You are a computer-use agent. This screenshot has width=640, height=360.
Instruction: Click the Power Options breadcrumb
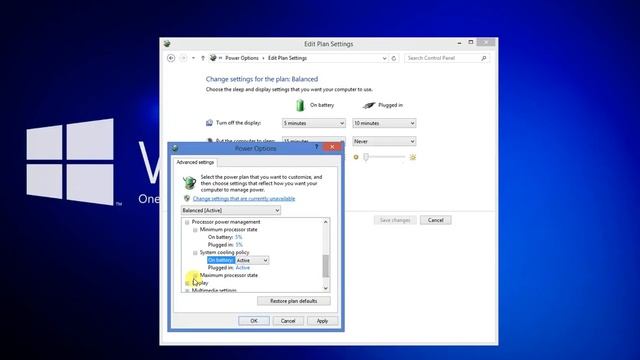242,58
